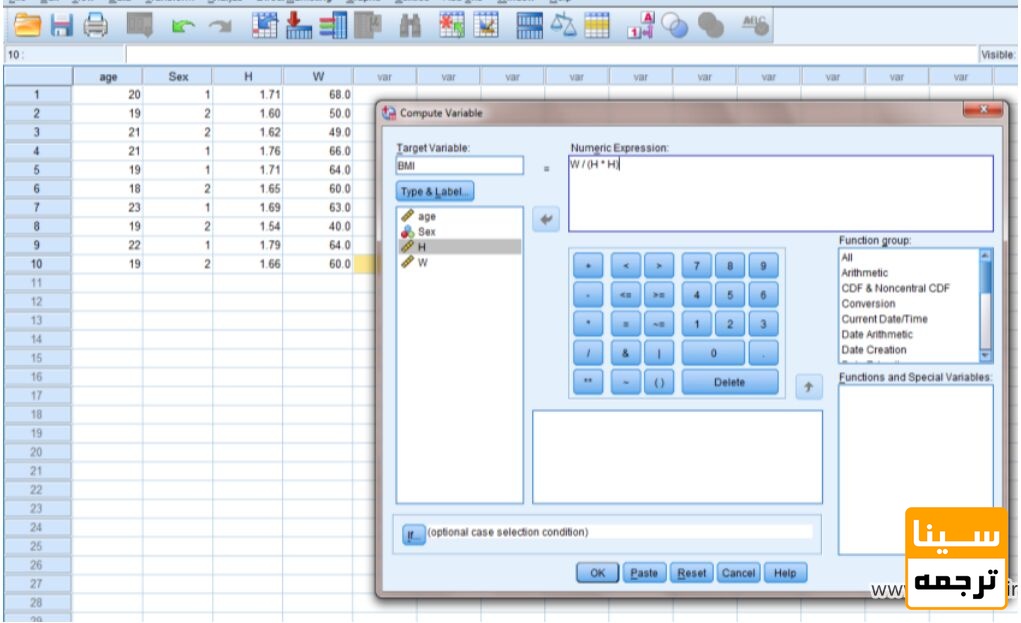Screen dimensions: 1021x623
Task: Undo last action with green arrow
Action: pyautogui.click(x=183, y=26)
